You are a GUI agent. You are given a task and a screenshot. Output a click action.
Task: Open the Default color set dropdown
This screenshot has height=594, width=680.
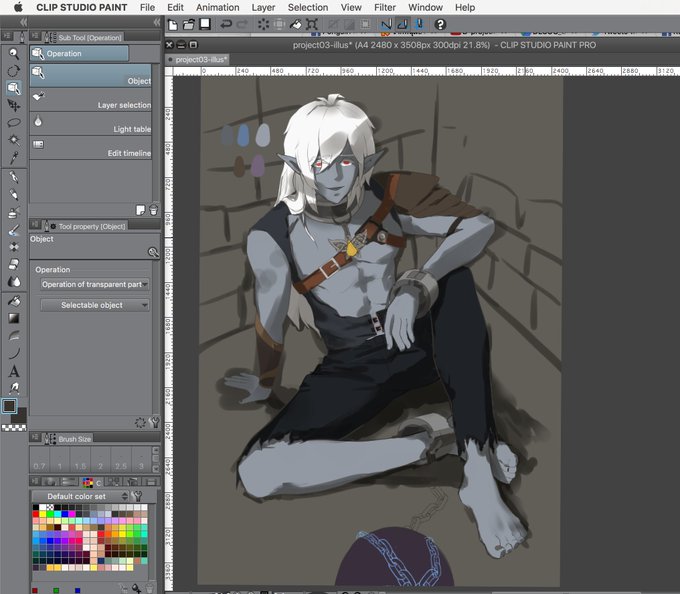click(81, 496)
